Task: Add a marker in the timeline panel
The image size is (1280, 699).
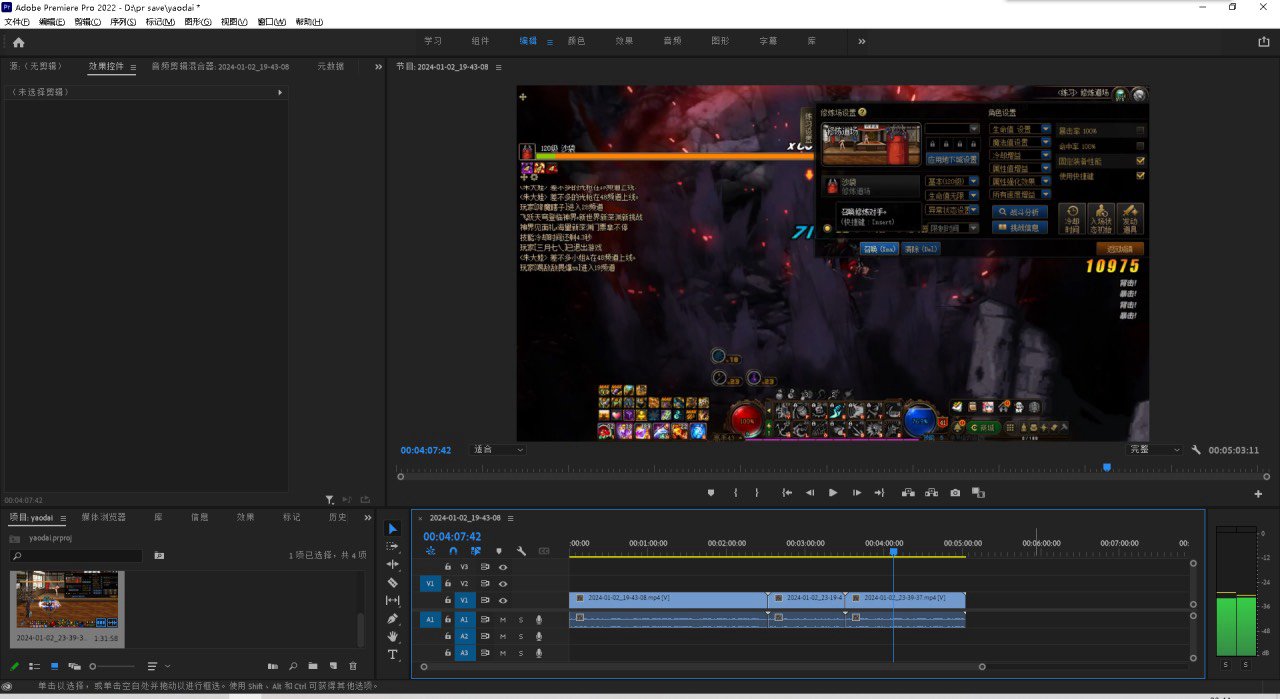Action: pyautogui.click(x=499, y=551)
